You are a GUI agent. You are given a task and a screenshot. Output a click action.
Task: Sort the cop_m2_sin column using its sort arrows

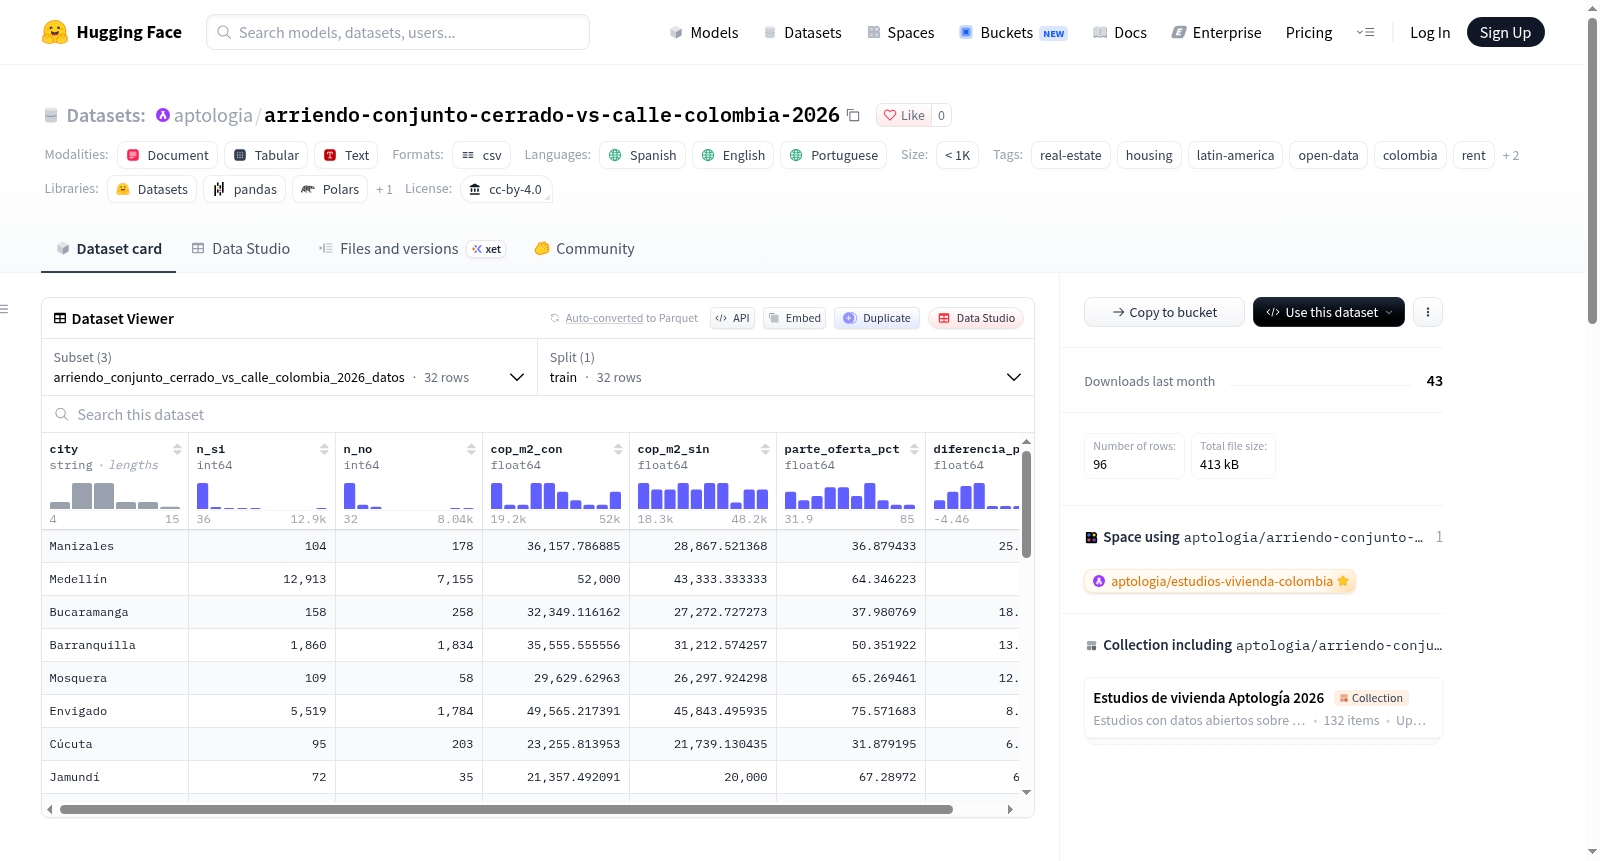pyautogui.click(x=765, y=449)
